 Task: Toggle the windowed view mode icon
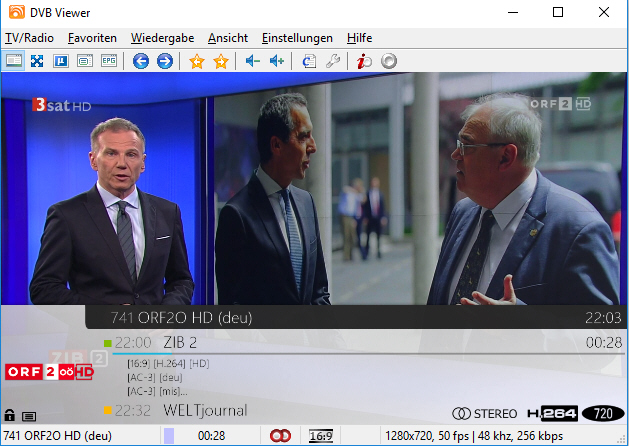coord(14,61)
